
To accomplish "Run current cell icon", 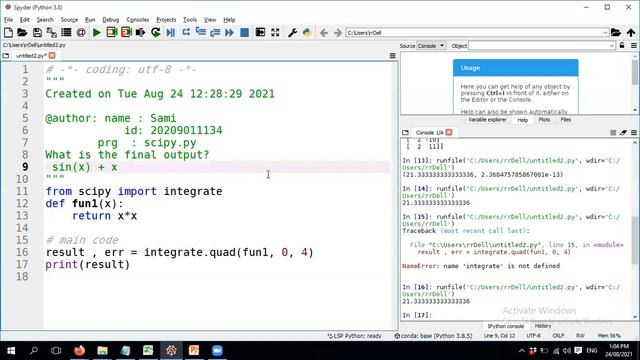I will 111,33.
